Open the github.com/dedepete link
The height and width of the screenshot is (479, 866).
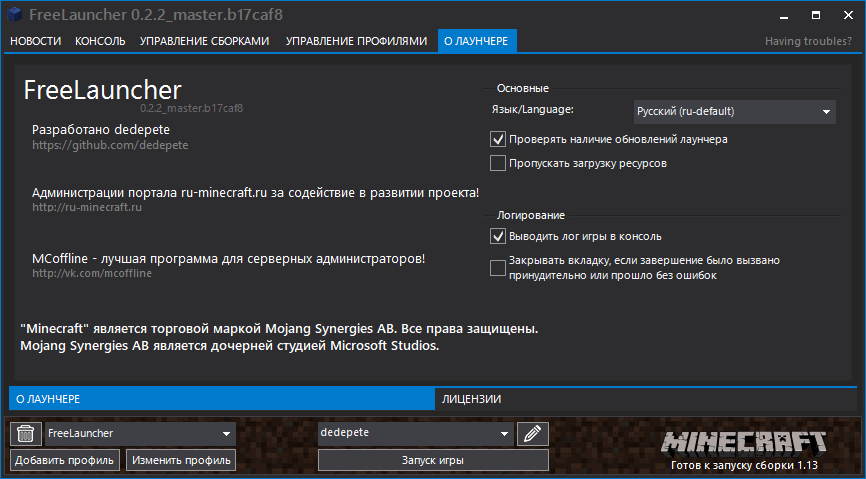[110, 145]
